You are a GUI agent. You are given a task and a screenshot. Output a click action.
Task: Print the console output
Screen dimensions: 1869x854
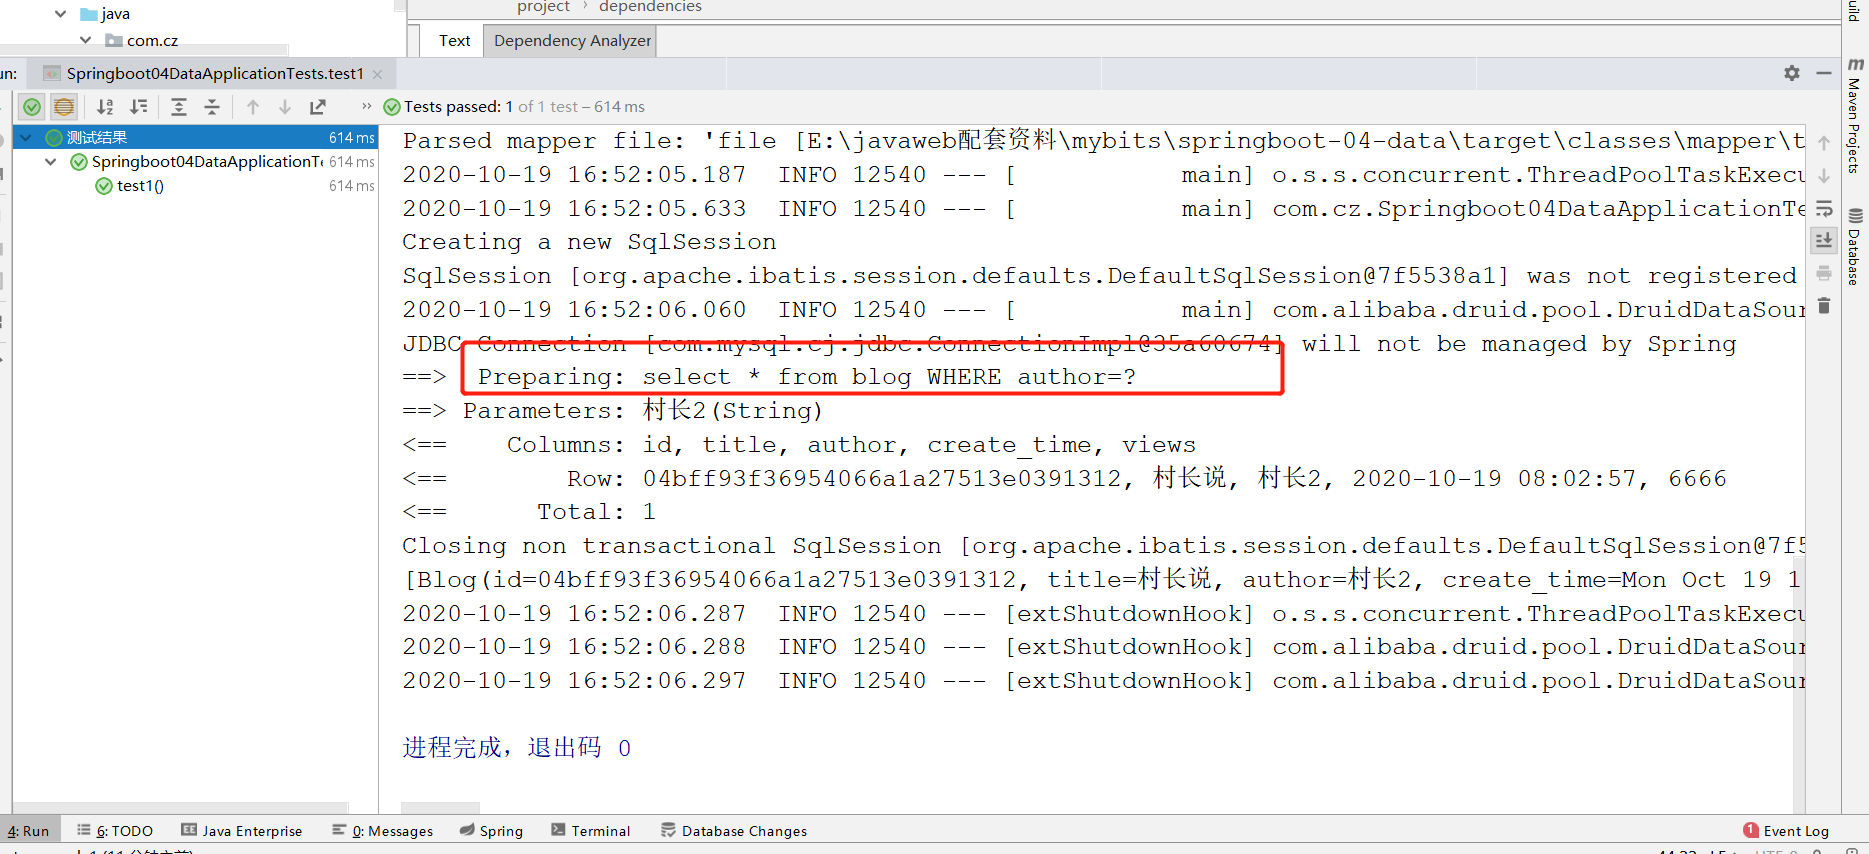[1824, 273]
